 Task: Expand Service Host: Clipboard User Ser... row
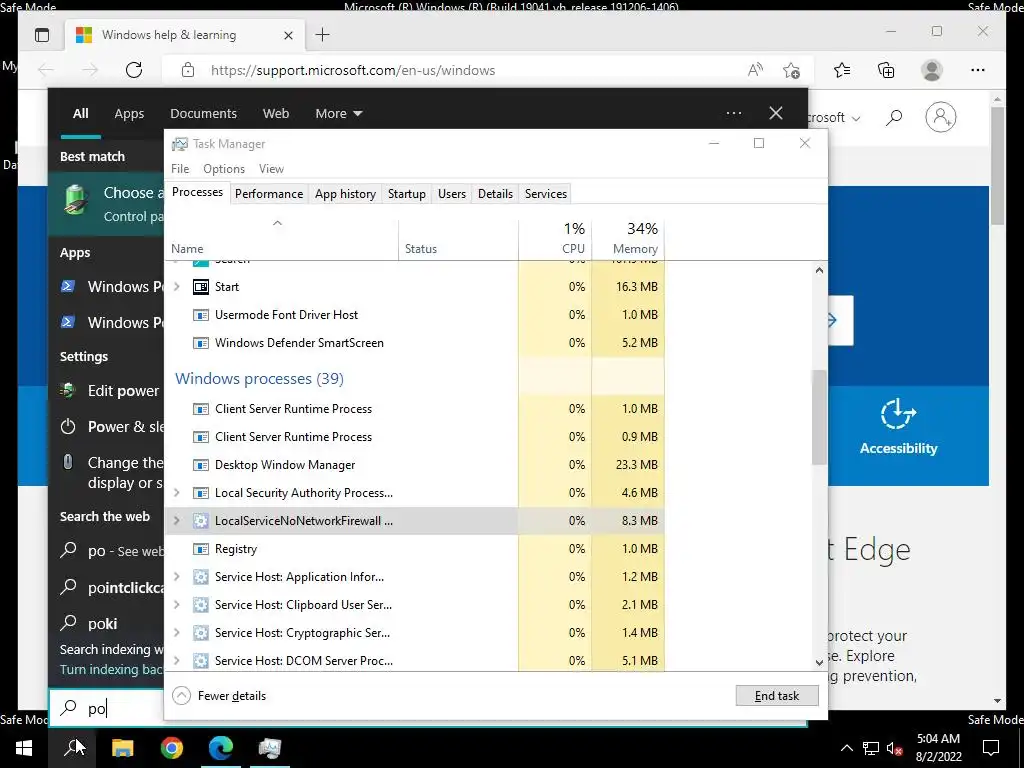[x=176, y=605]
